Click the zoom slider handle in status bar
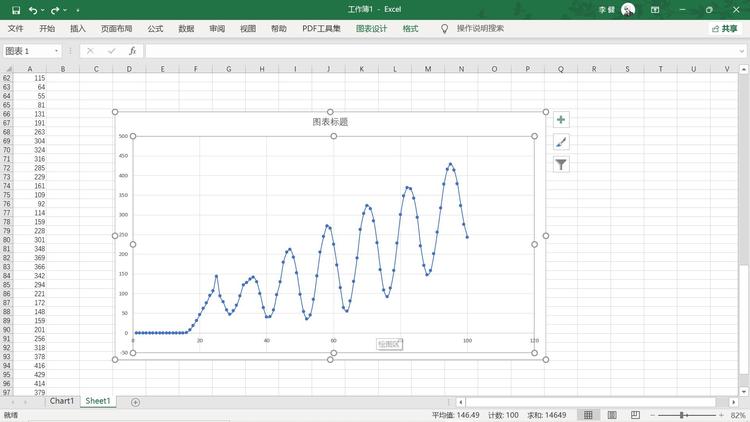The height and width of the screenshot is (422, 750). coord(682,415)
